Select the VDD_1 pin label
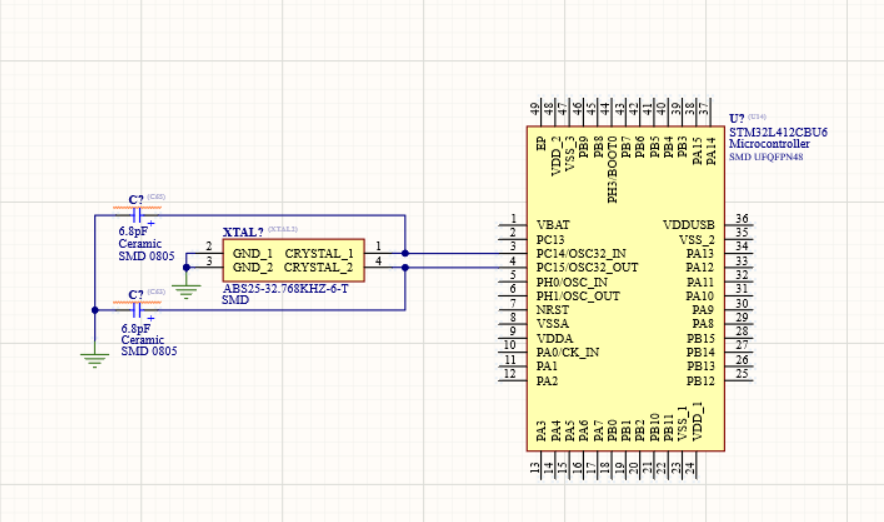Viewport: 884px width, 522px height. point(697,421)
